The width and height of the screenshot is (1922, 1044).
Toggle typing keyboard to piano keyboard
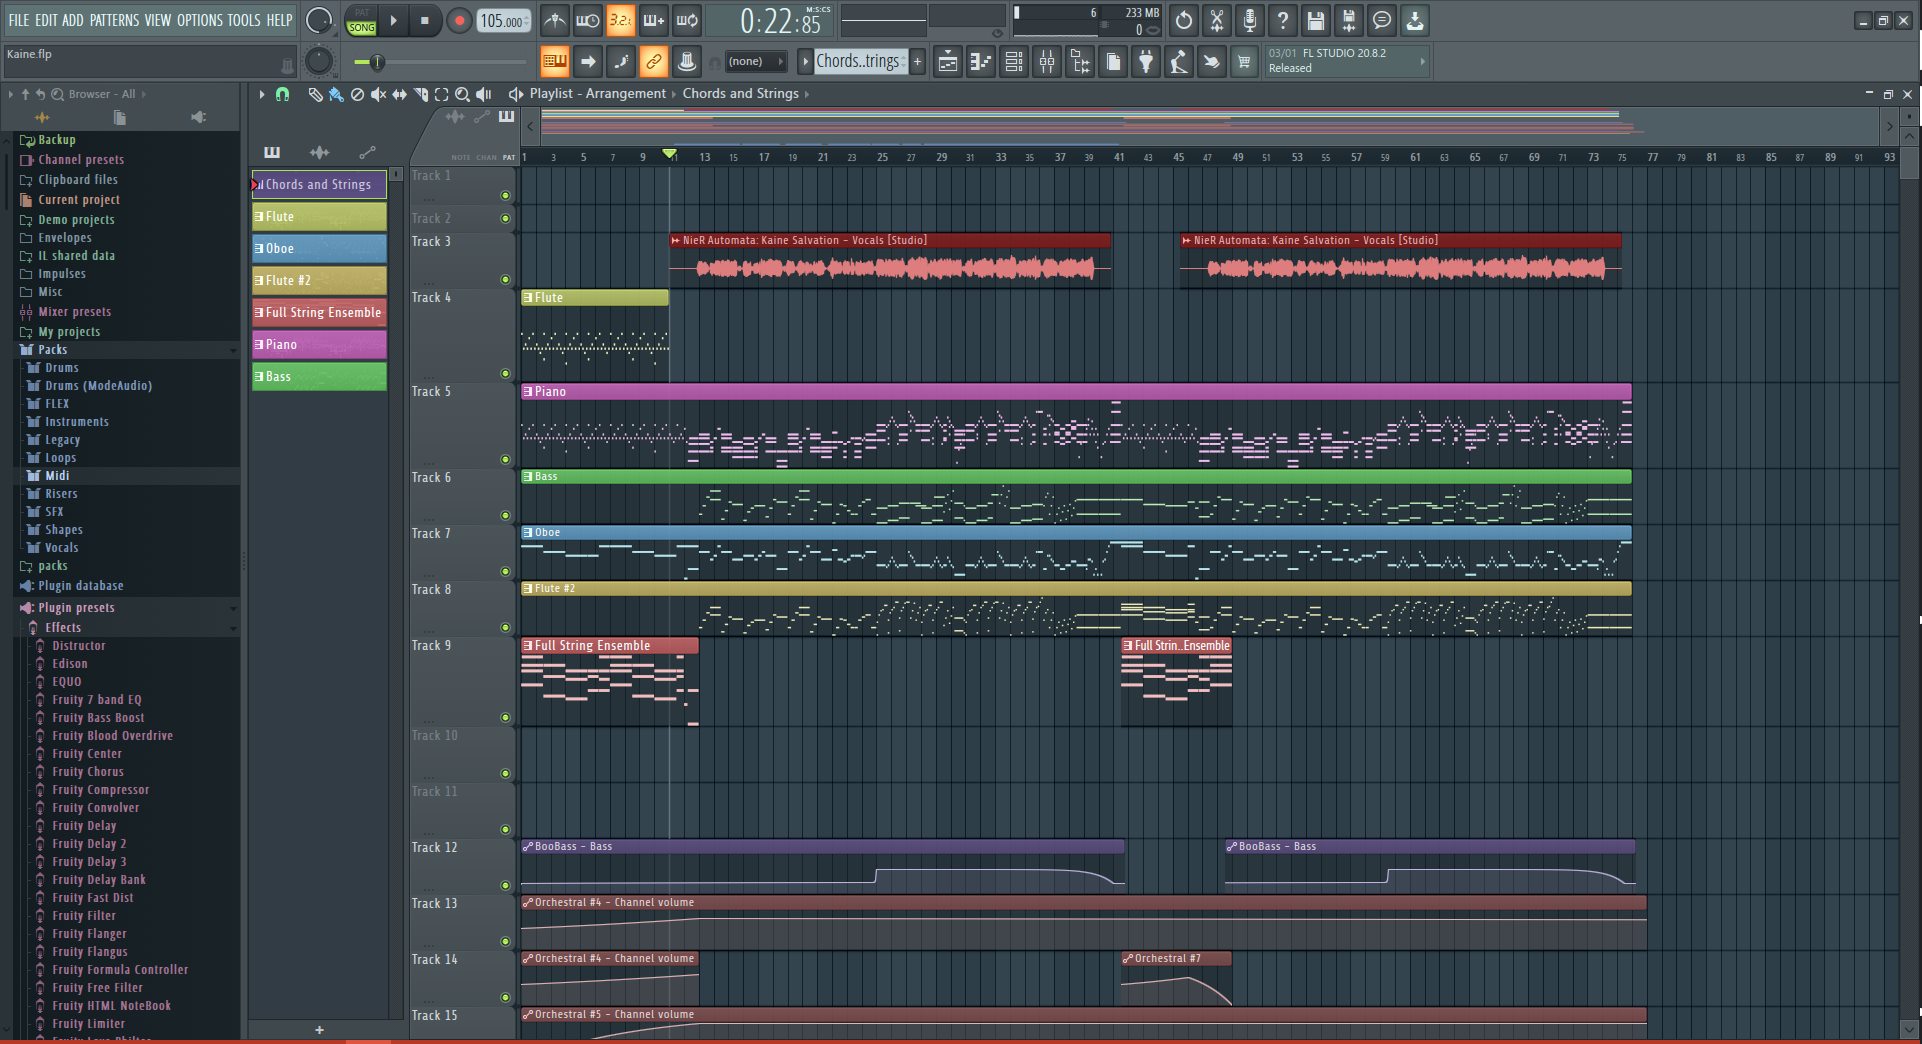[555, 61]
